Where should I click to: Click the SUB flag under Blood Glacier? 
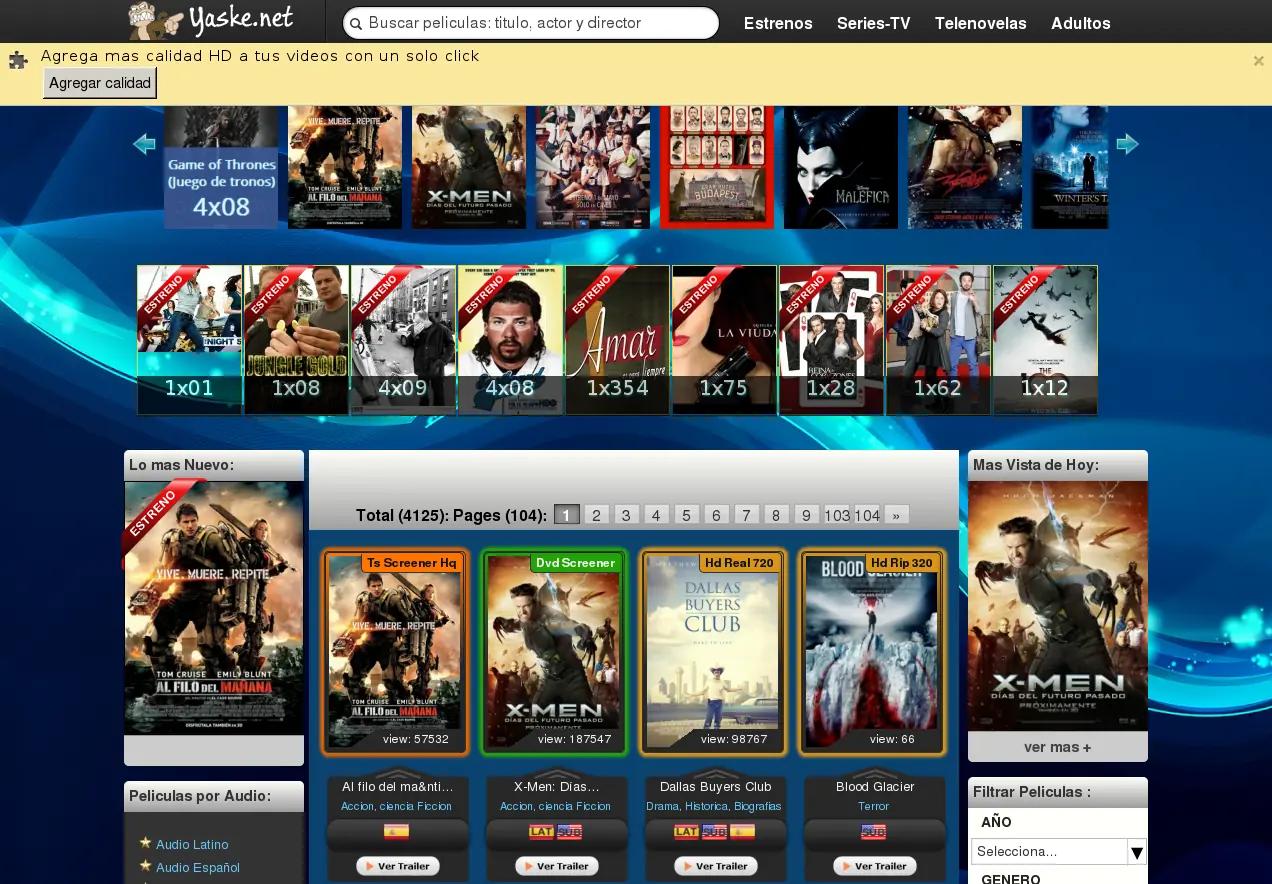874,832
